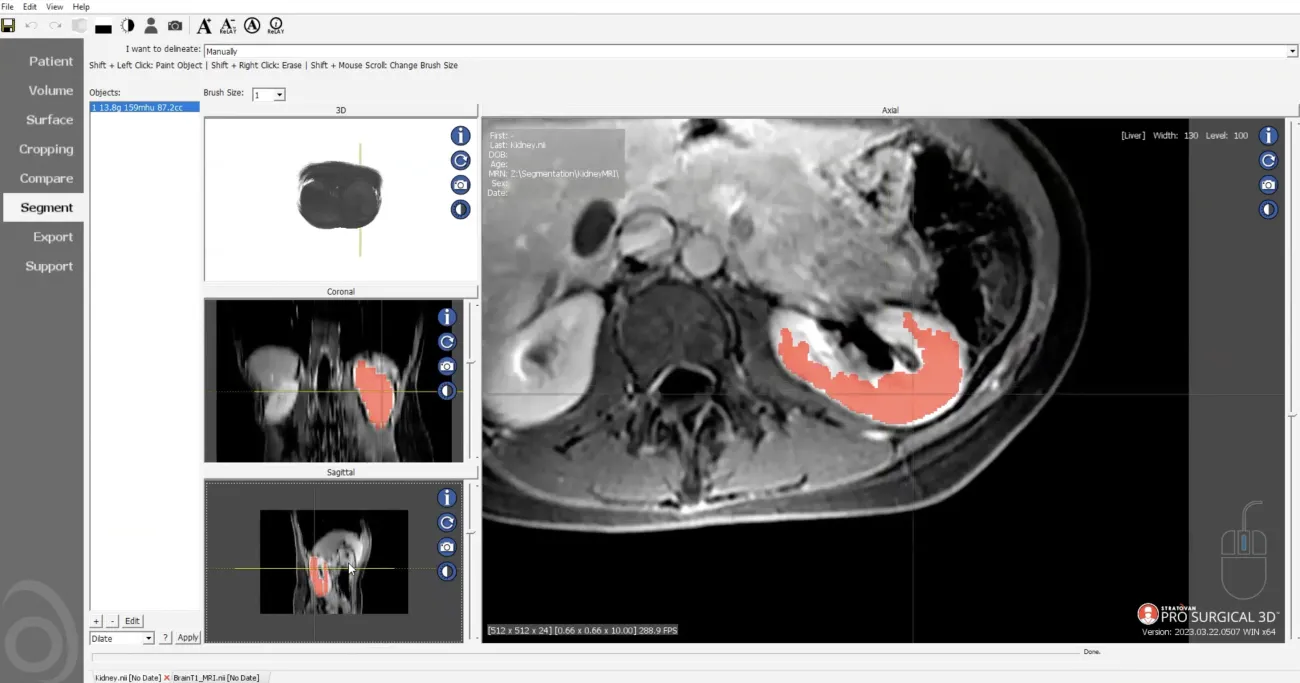Click the Save disk icon in toolbar
Image resolution: width=1300 pixels, height=683 pixels.
click(8, 26)
